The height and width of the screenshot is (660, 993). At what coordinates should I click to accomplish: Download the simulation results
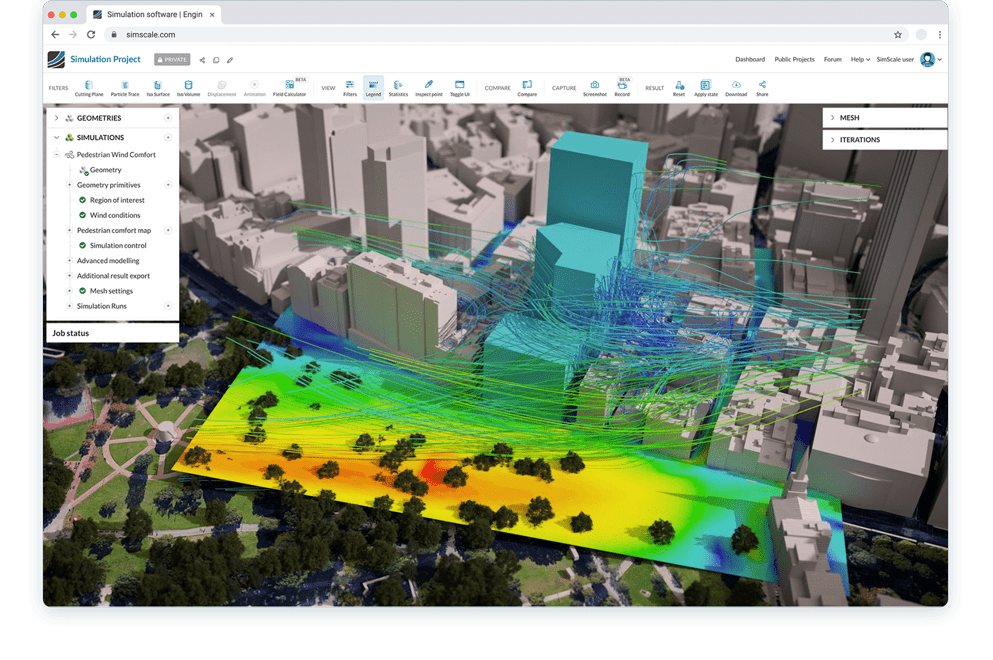coord(736,87)
